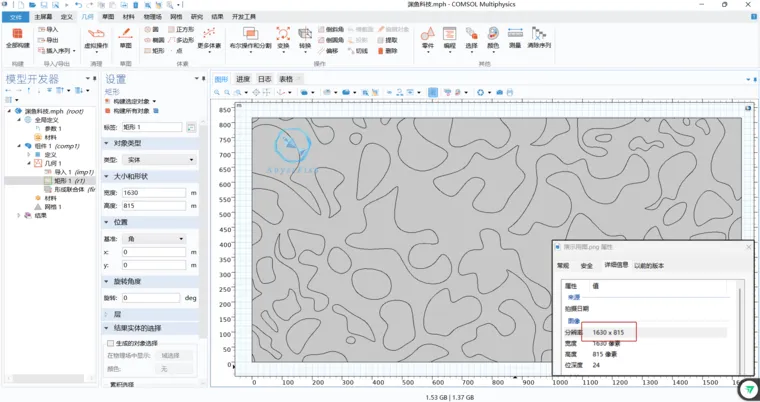Screen dimensions: 760x402
Task: Select the 正方形 (square) primitive
Action: tap(181, 30)
